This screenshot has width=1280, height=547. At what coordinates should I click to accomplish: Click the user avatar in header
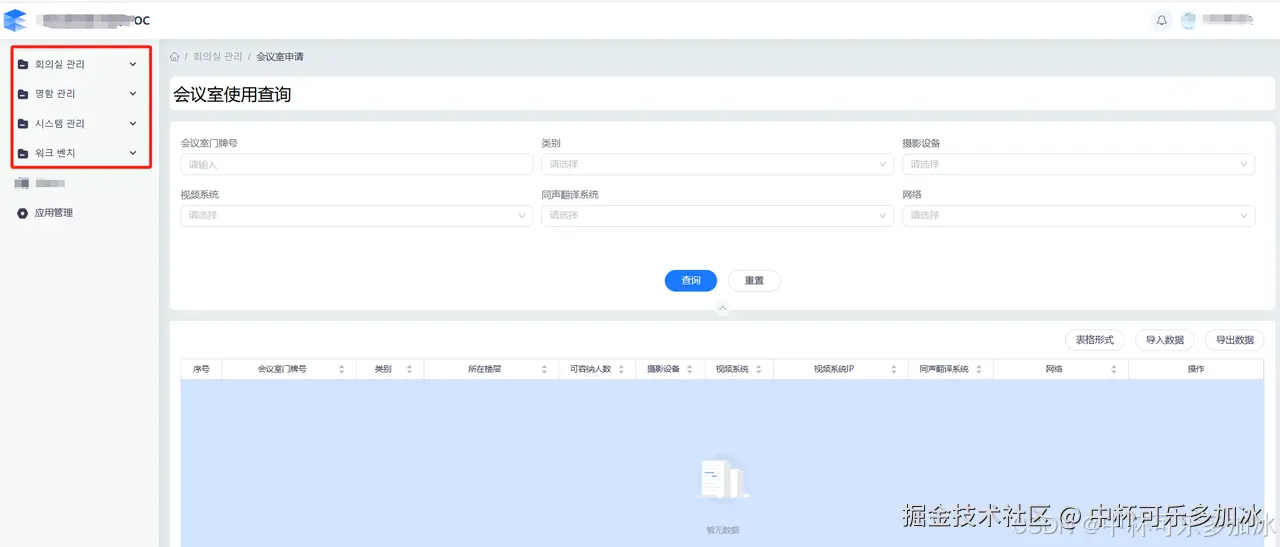[1188, 20]
